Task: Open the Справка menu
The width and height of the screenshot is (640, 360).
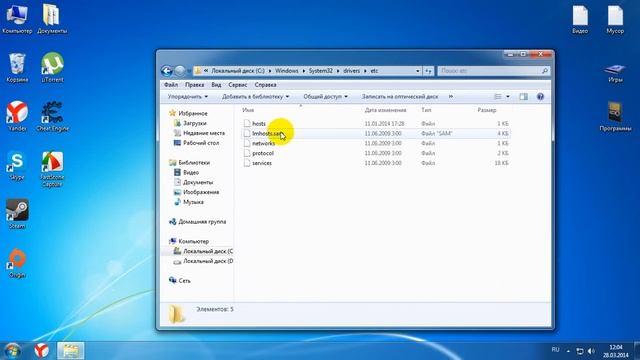Action: [x=265, y=85]
